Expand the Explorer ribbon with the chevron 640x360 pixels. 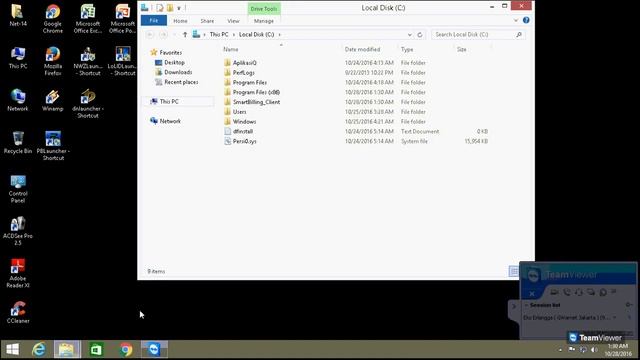point(516,20)
